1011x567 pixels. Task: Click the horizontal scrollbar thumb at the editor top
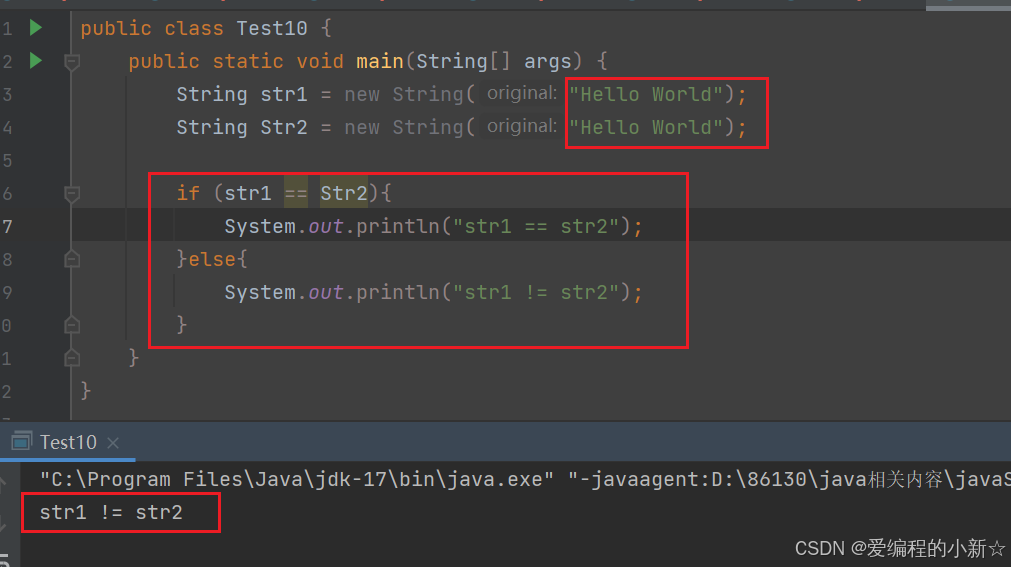pos(968,6)
